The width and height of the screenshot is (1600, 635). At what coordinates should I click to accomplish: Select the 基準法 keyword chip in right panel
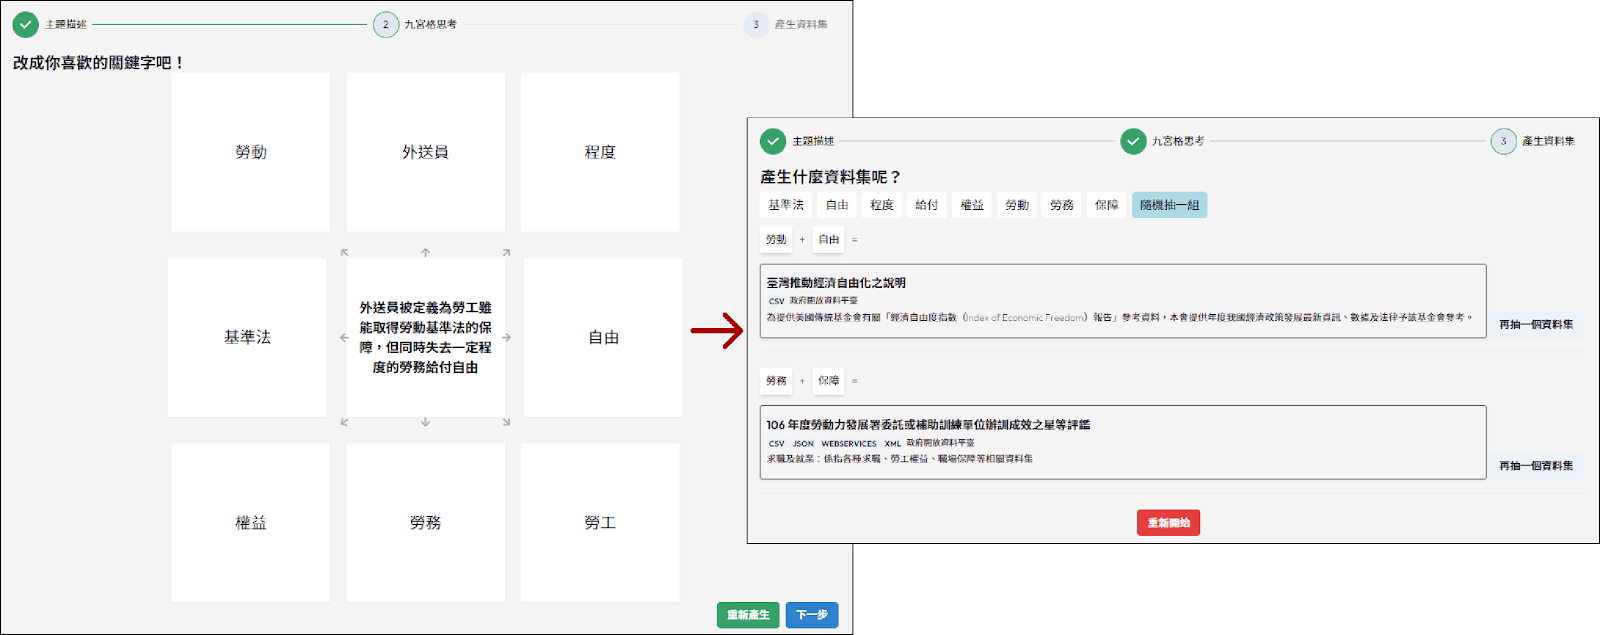pos(786,205)
